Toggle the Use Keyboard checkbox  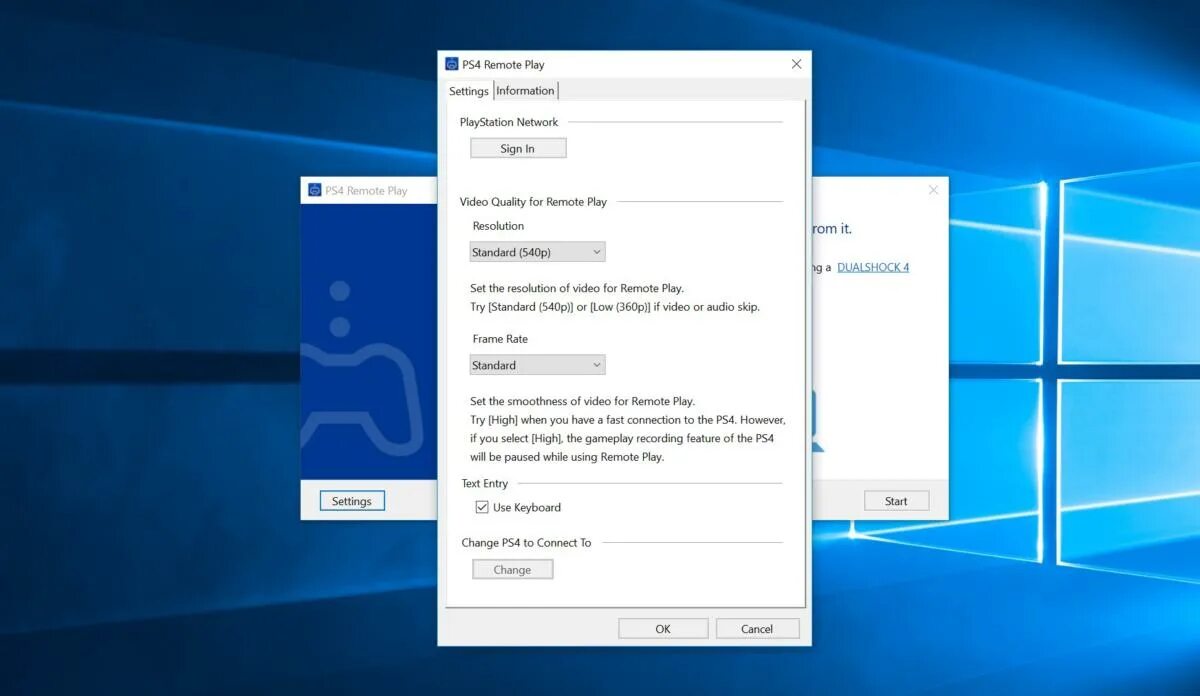tap(482, 507)
